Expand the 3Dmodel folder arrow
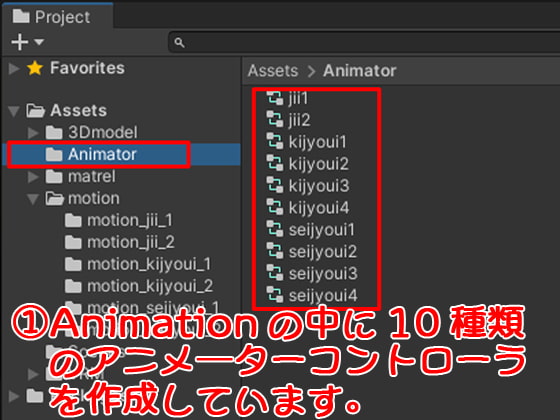The height and width of the screenshot is (420, 560). point(33,133)
